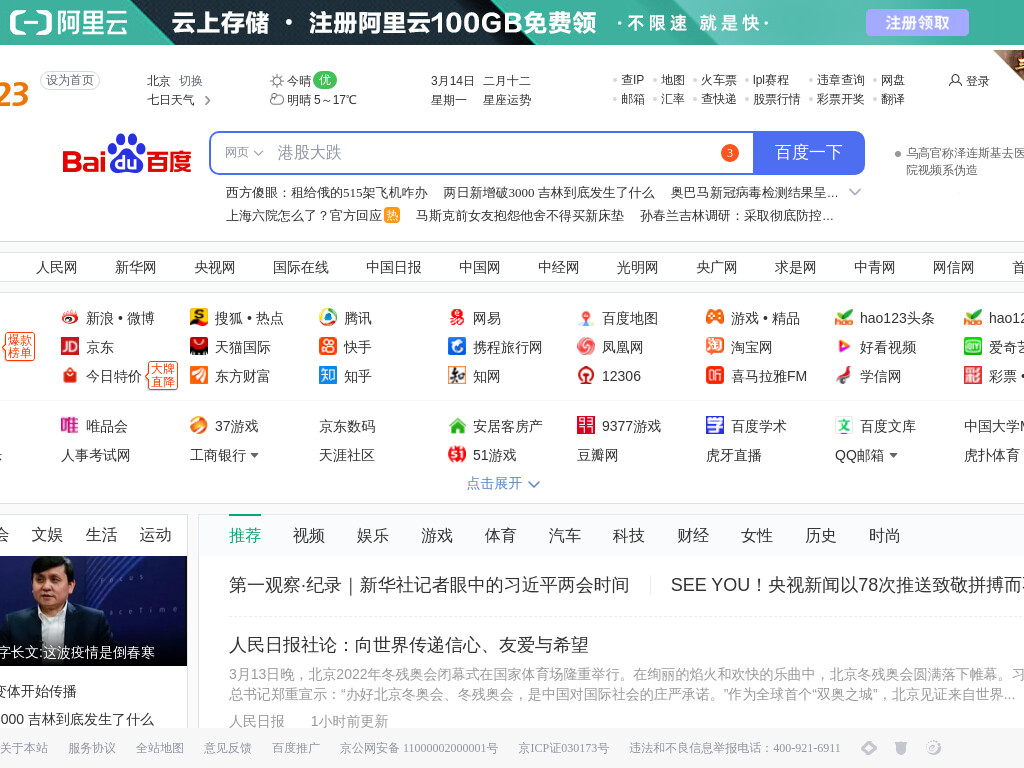Click the 违章查询 quick link
1024x768 pixels.
(x=840, y=80)
